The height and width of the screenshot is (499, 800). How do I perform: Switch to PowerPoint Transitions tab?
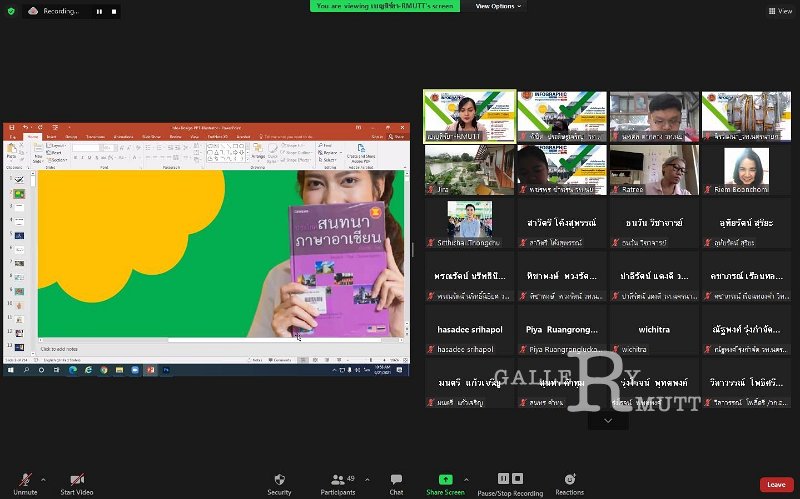point(95,137)
